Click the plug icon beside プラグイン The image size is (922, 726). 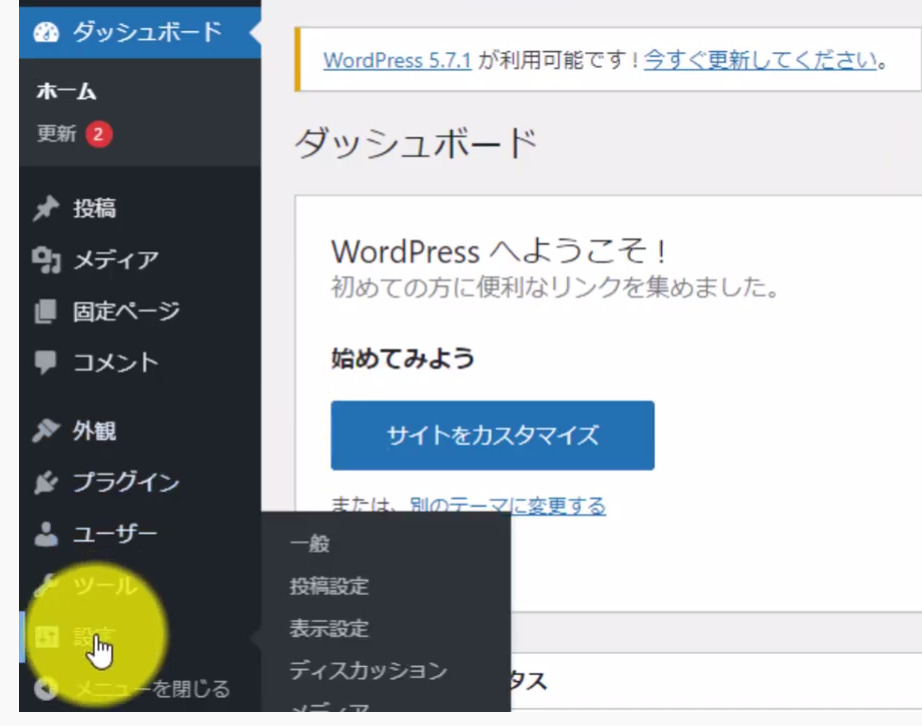coord(46,483)
